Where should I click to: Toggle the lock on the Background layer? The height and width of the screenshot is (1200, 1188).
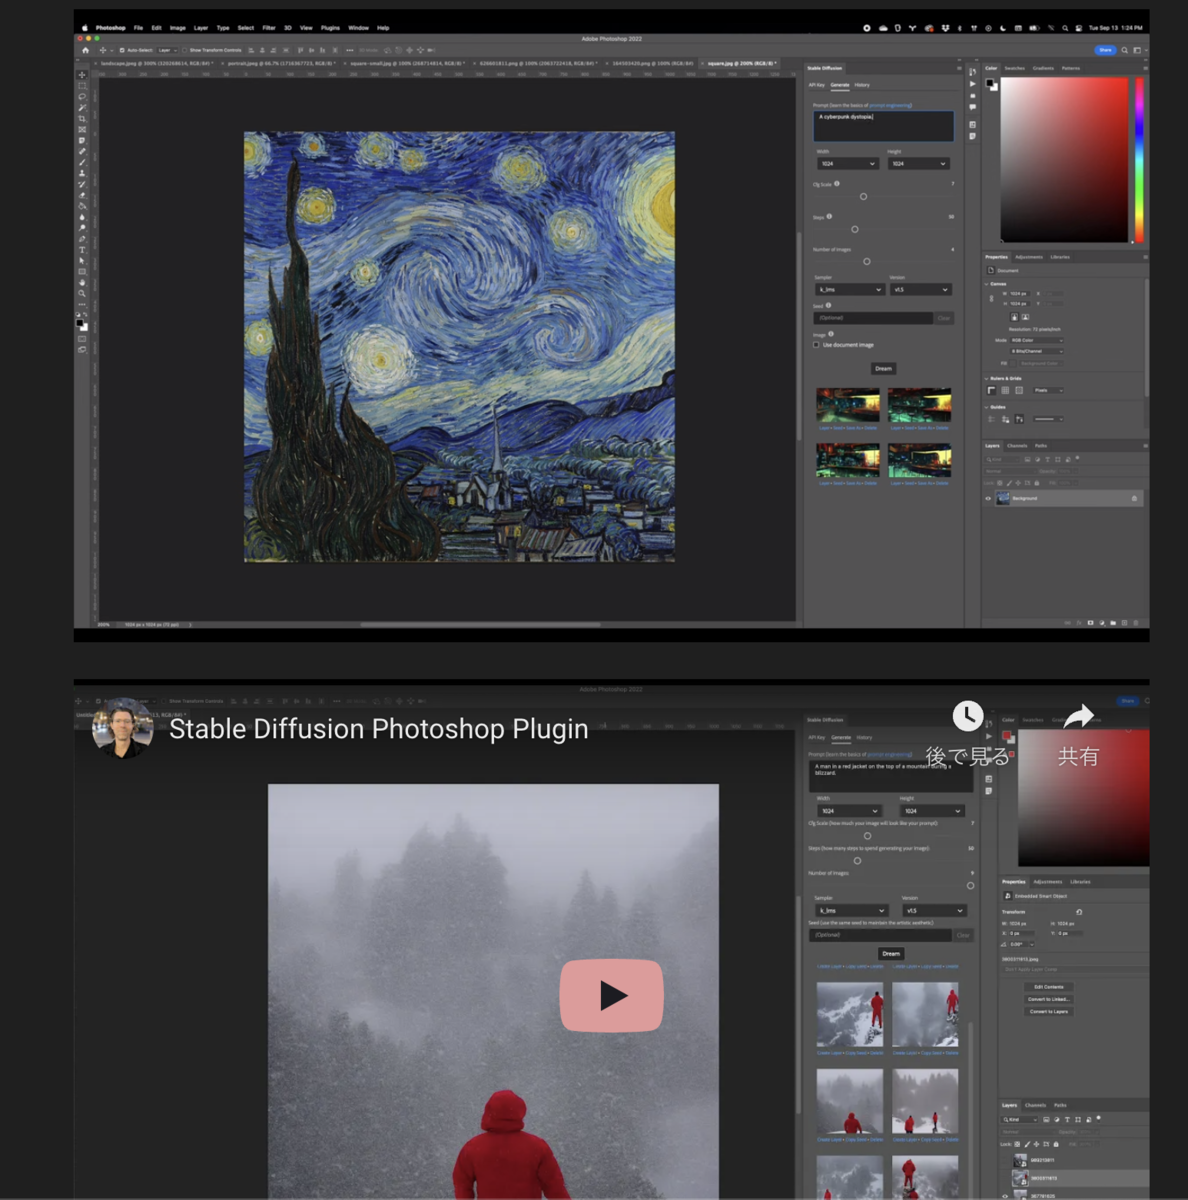1134,498
